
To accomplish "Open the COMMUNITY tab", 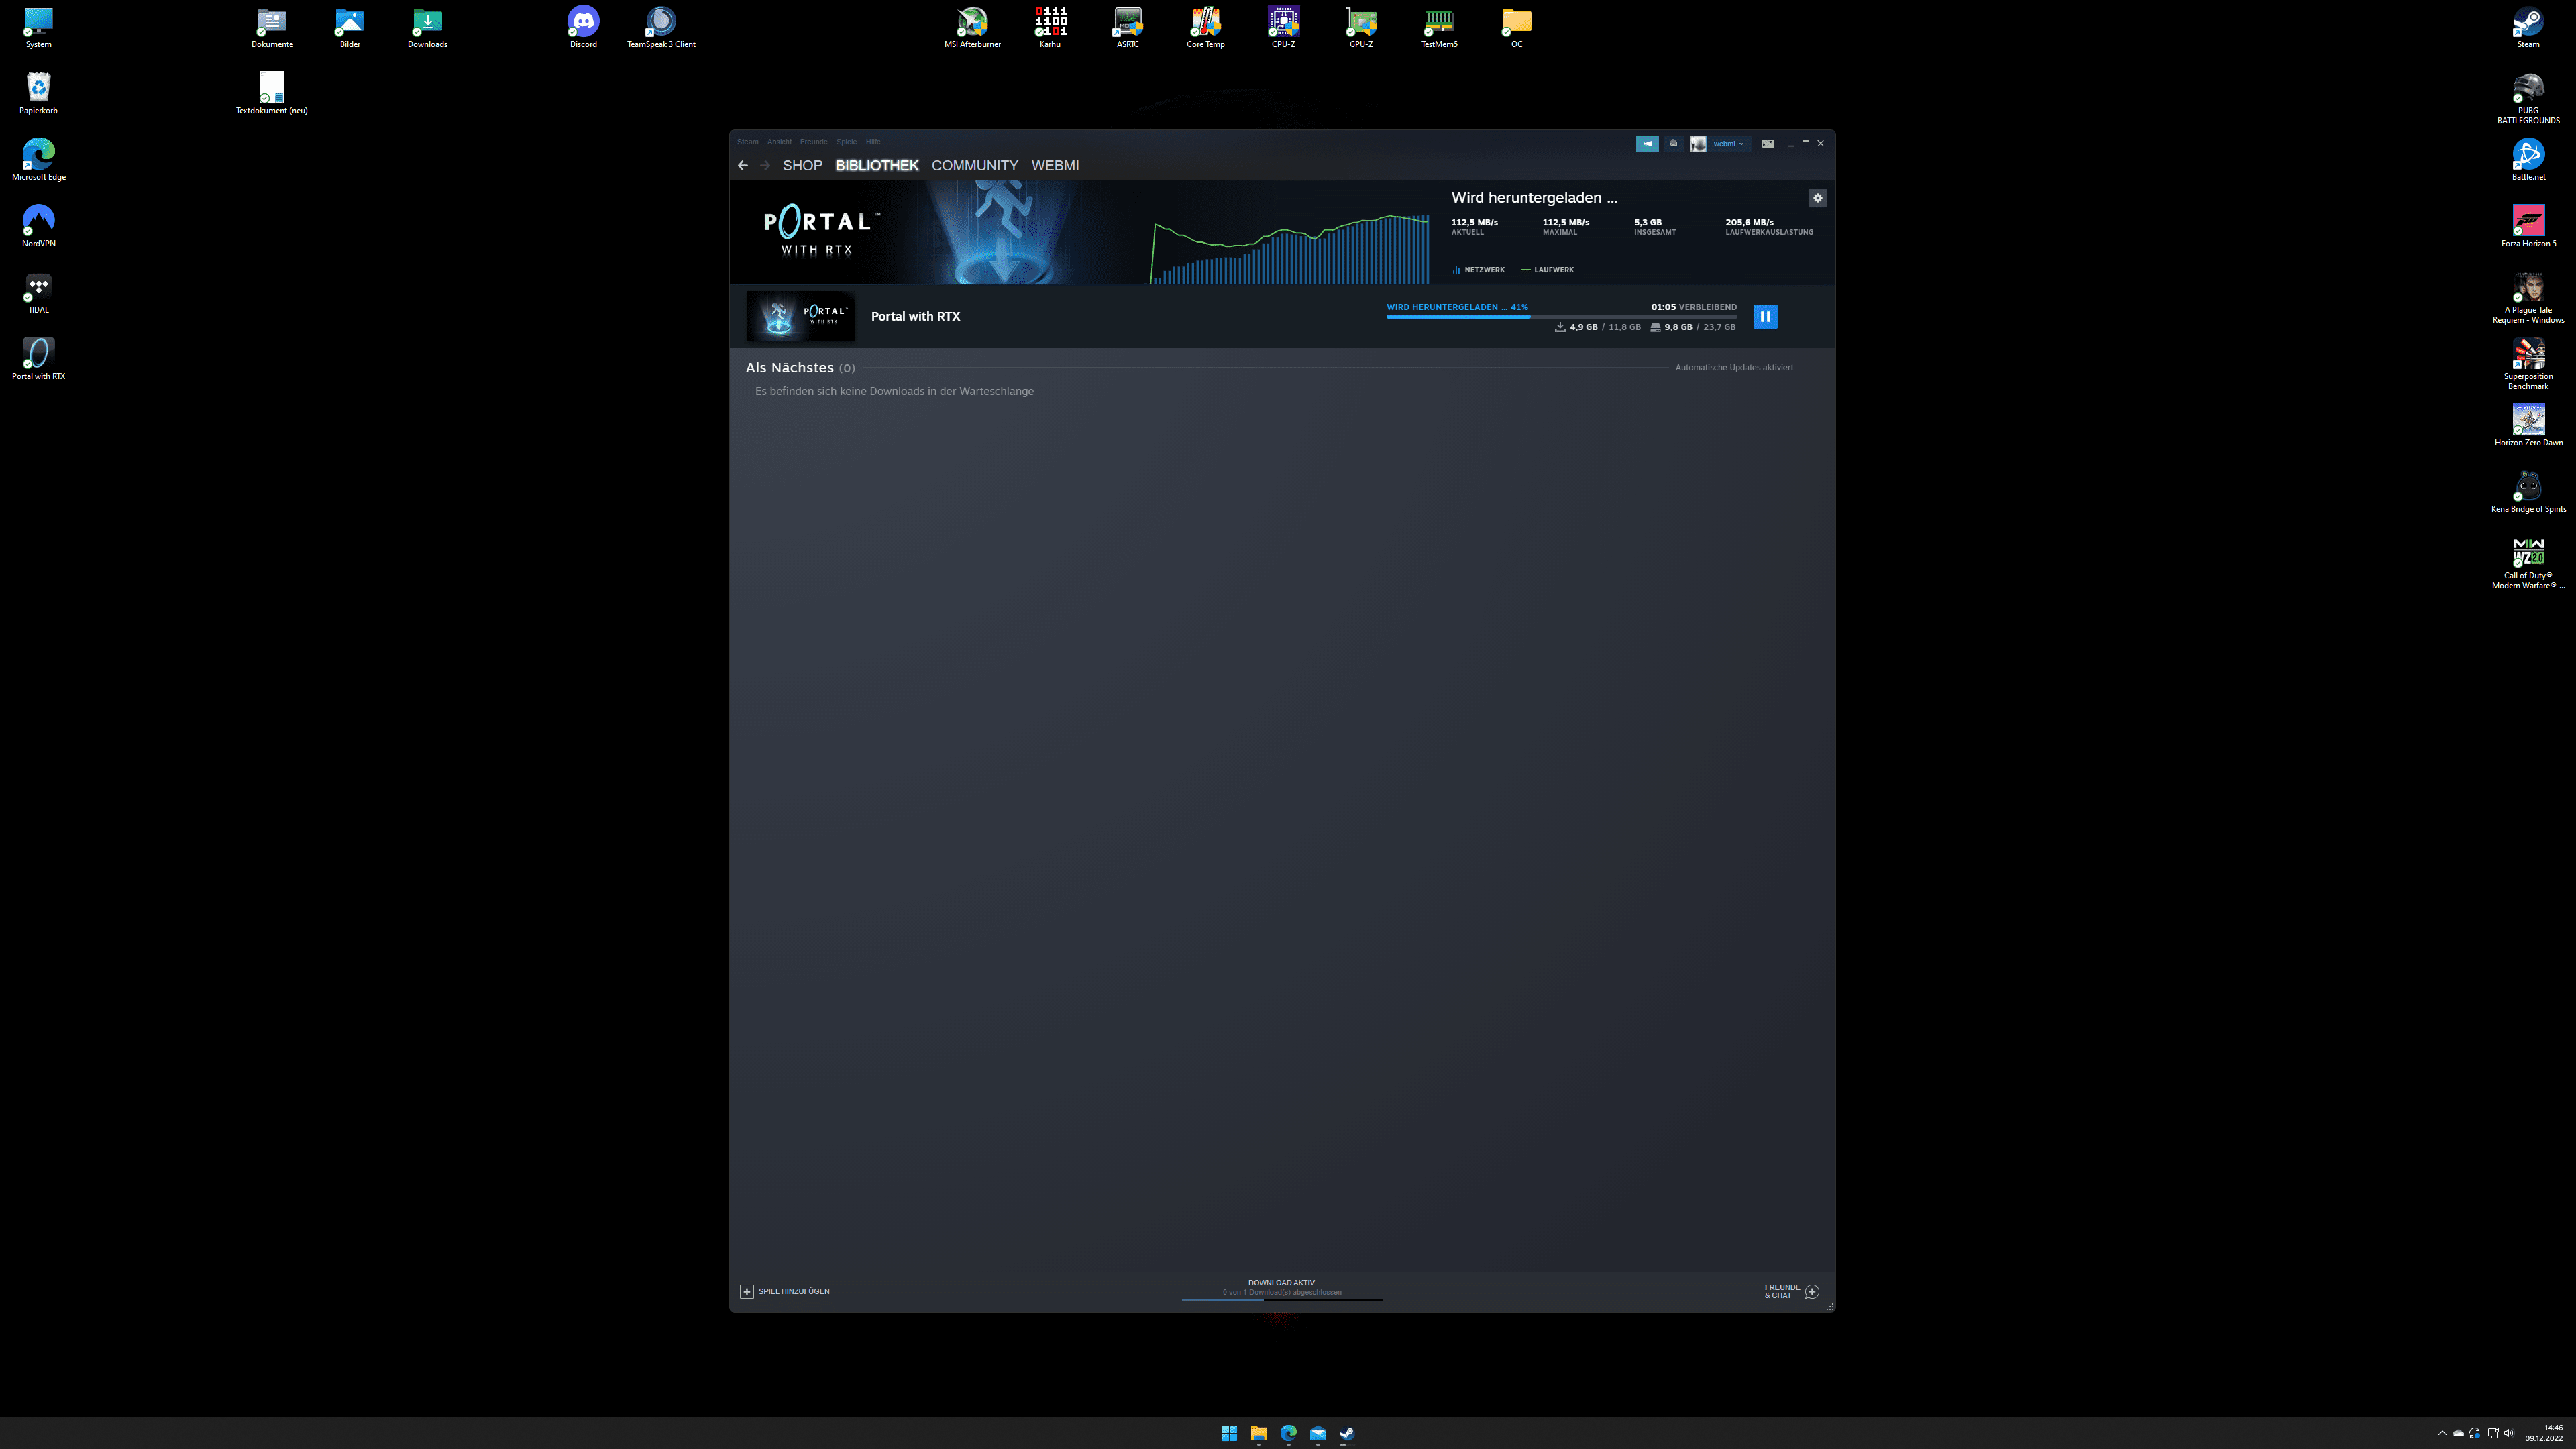I will (x=974, y=166).
